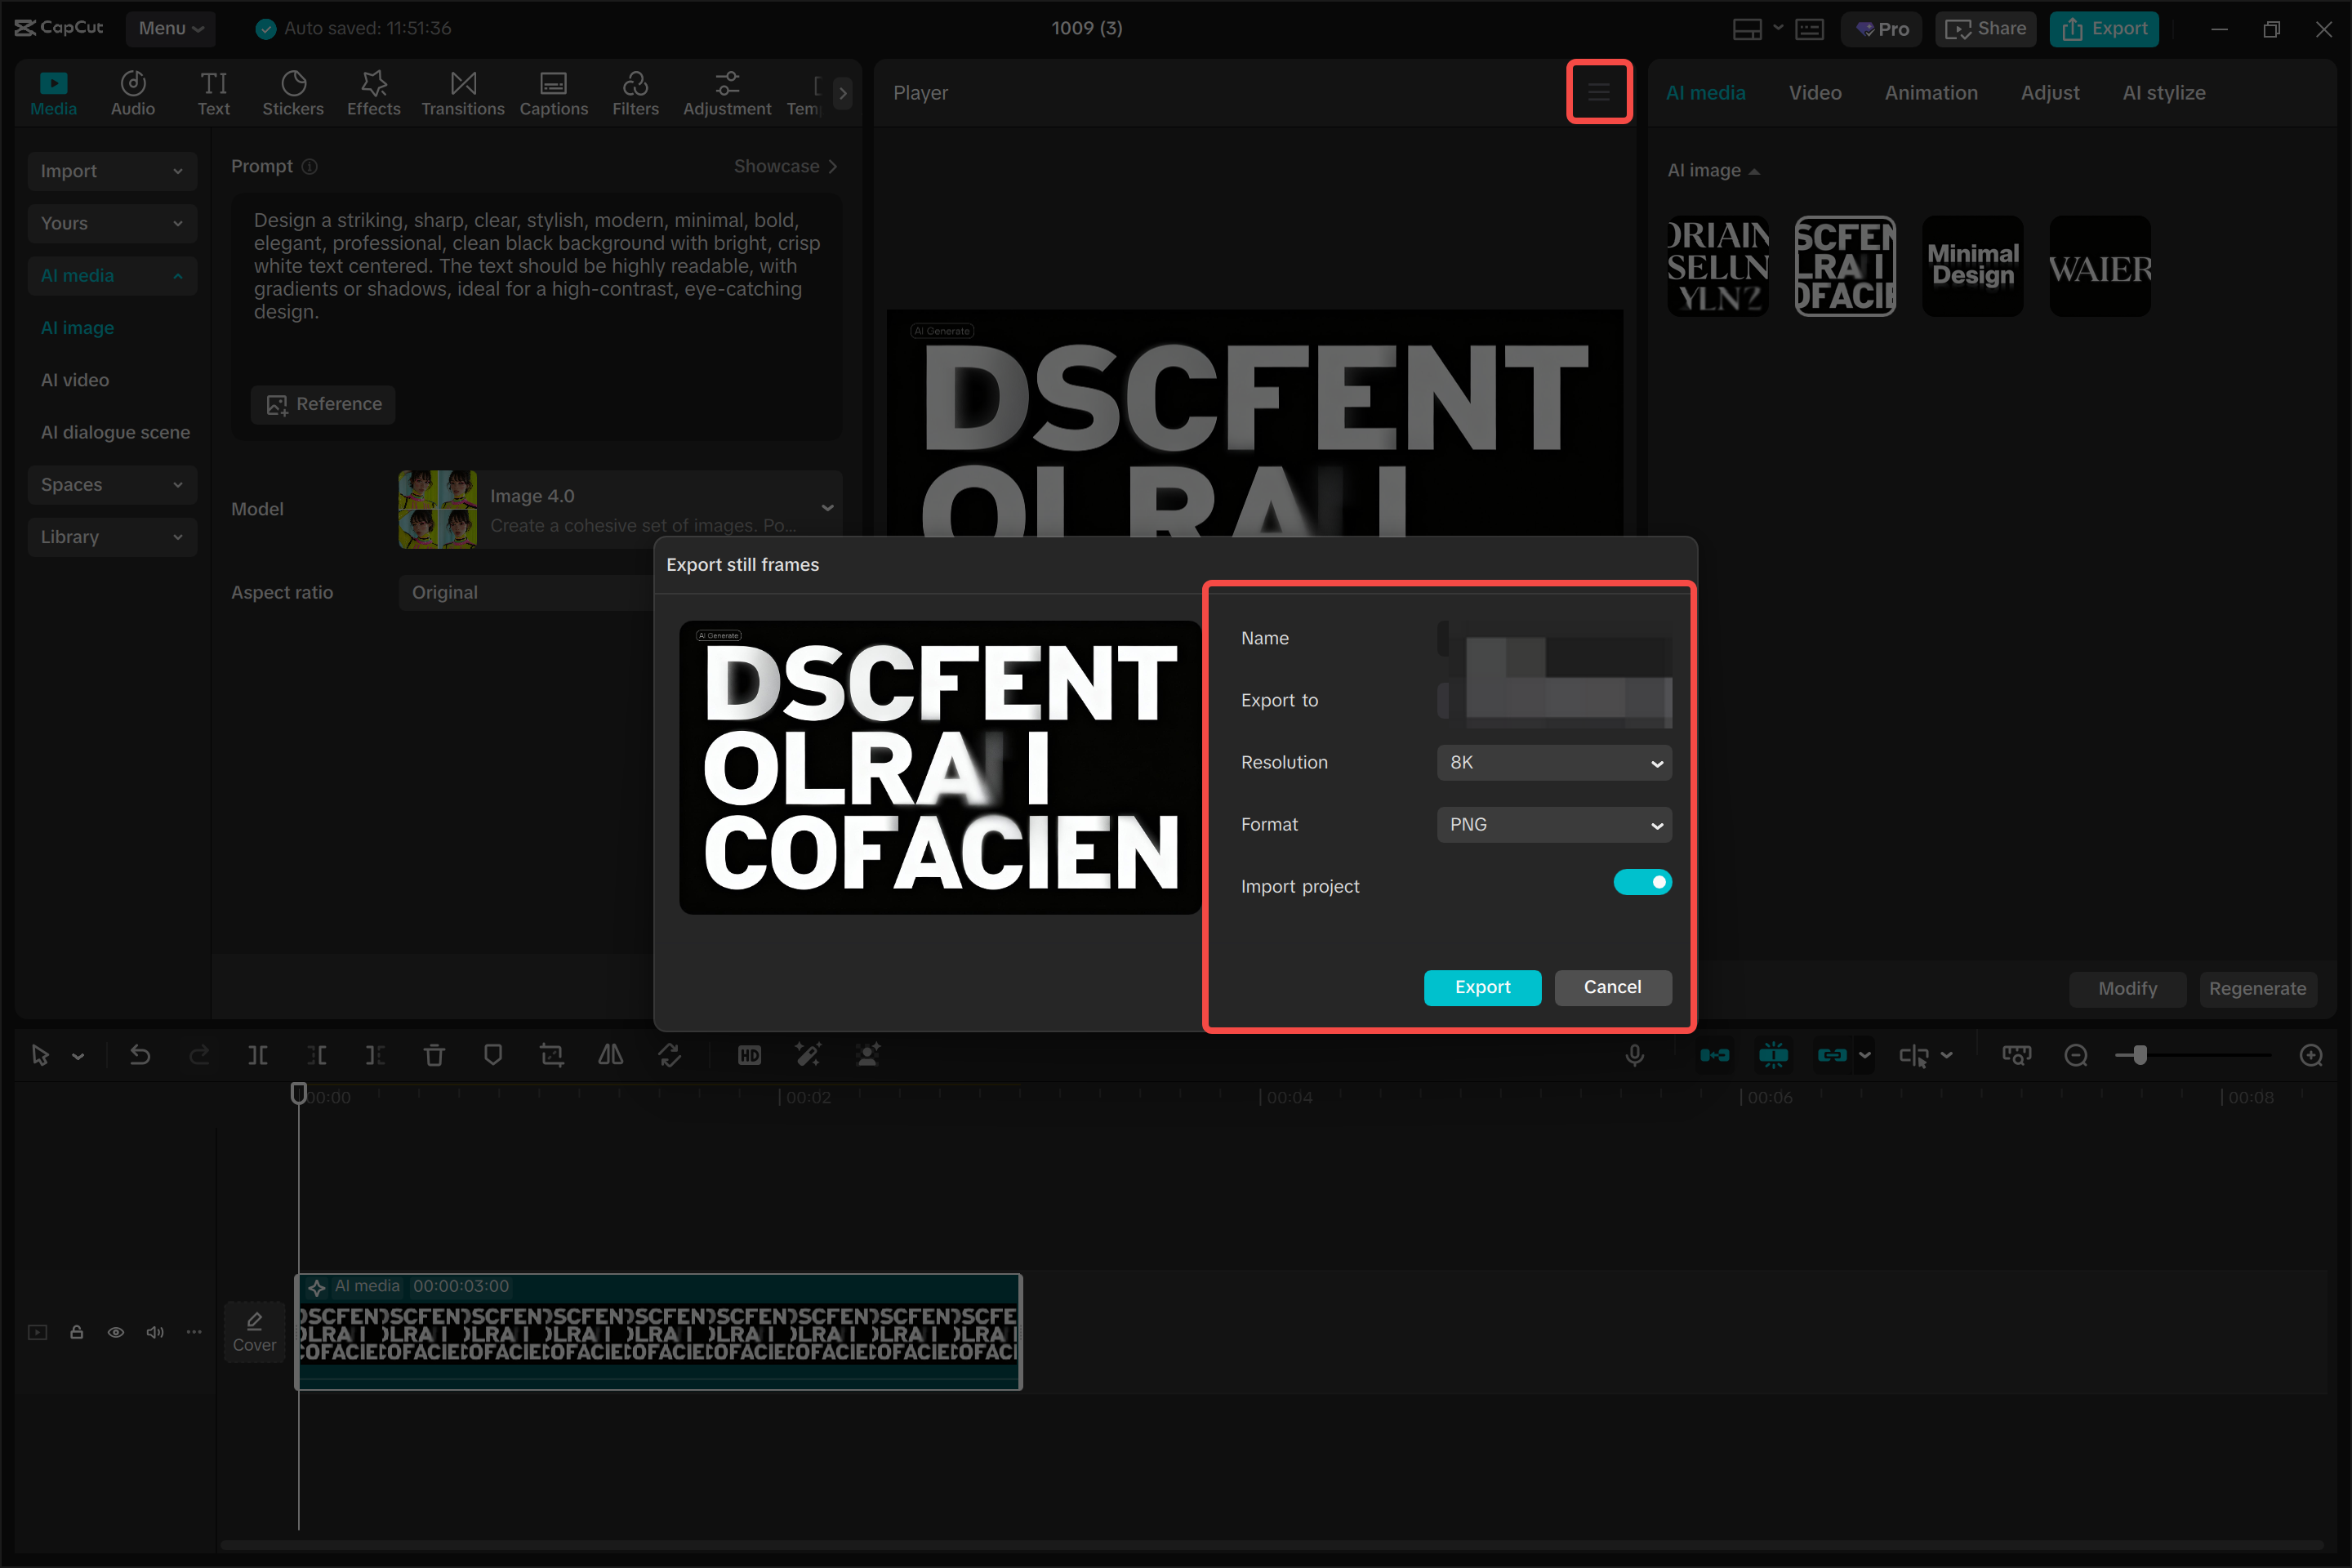Select the WAIER generated image thumbnail
This screenshot has width=2352, height=1568.
2100,266
